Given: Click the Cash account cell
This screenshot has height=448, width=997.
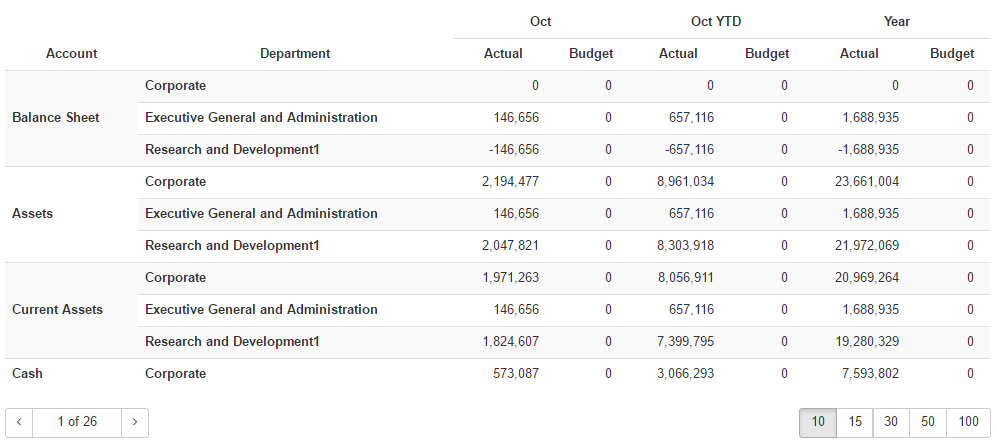Looking at the screenshot, I should 27,374.
